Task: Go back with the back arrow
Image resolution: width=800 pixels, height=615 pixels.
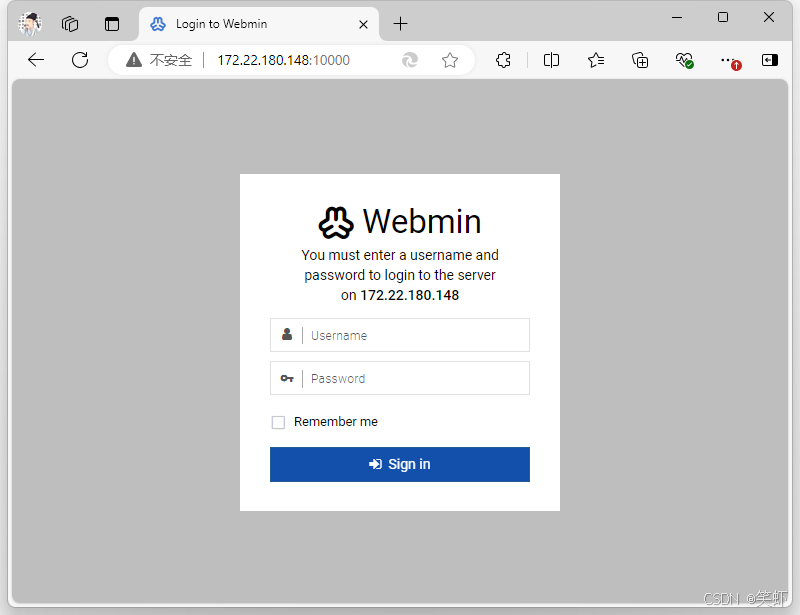Action: (x=36, y=60)
